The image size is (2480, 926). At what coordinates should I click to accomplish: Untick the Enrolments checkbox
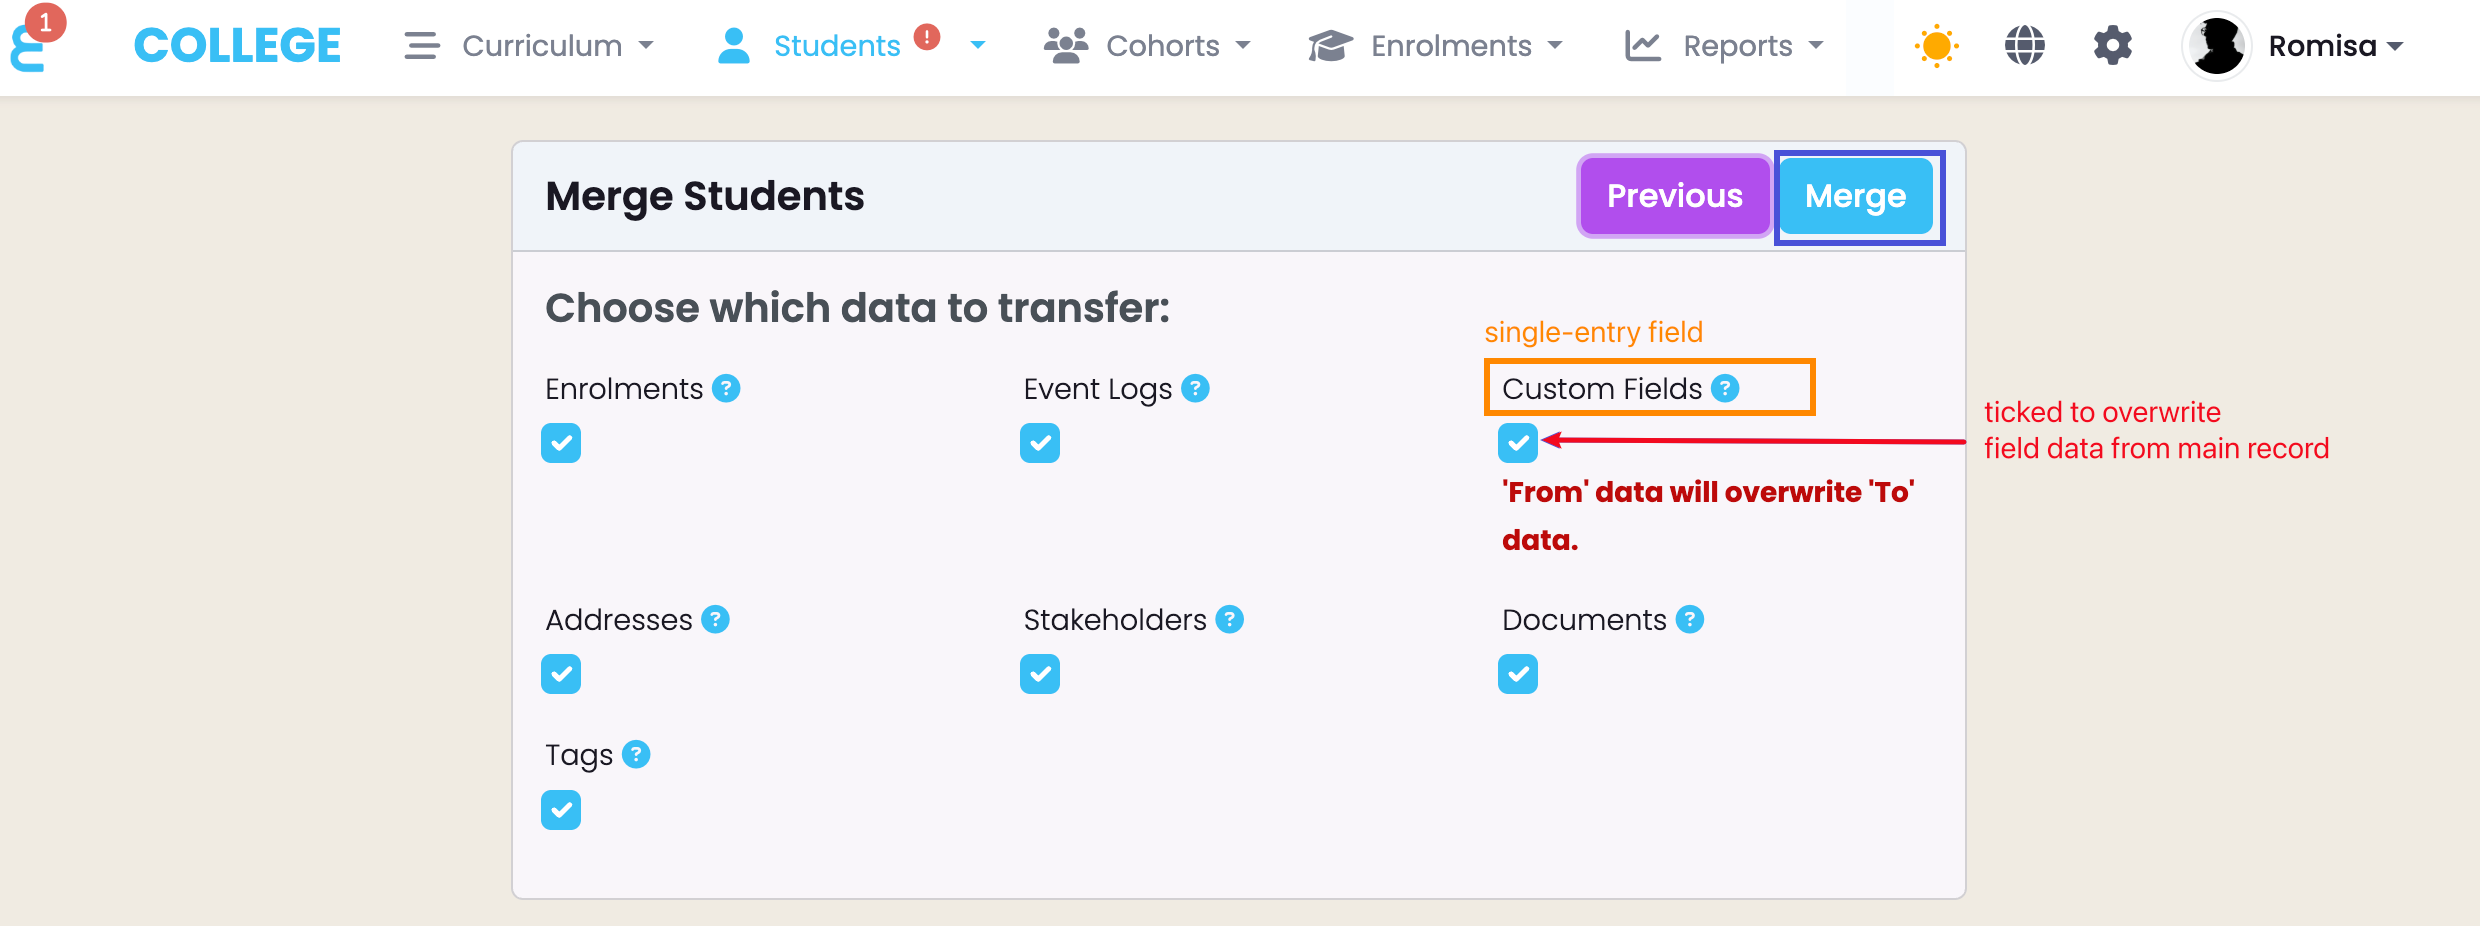pos(561,443)
